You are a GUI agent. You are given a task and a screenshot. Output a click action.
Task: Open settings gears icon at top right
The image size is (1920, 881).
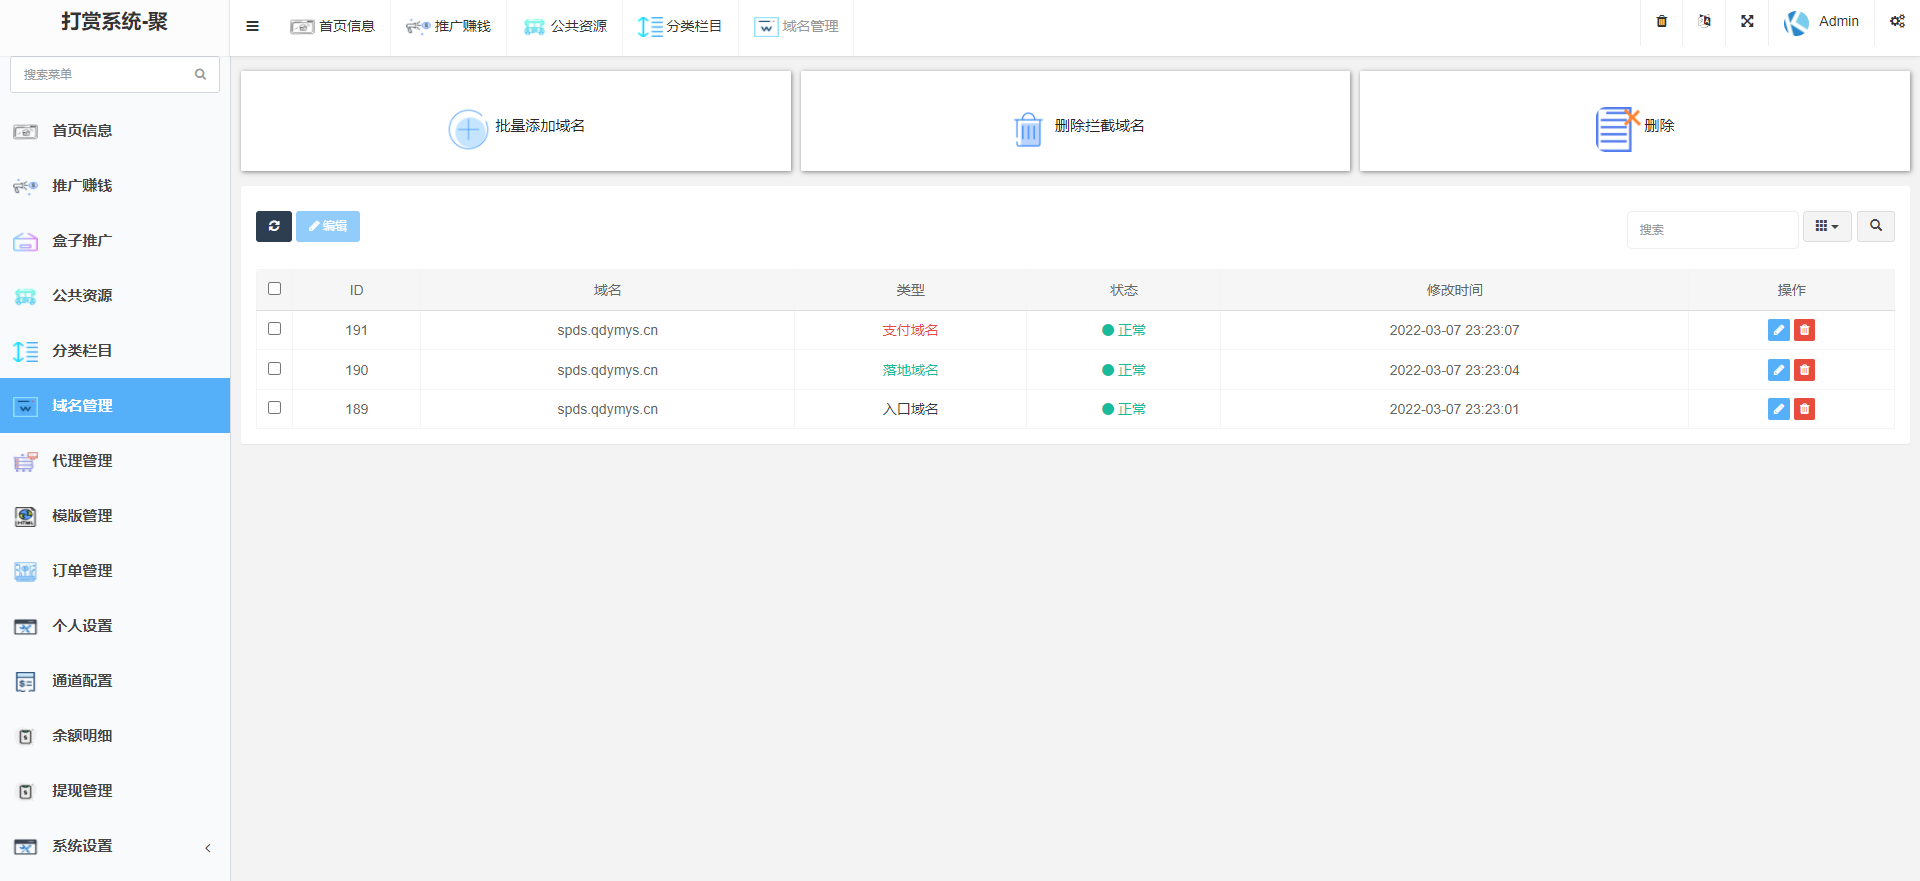pyautogui.click(x=1897, y=21)
